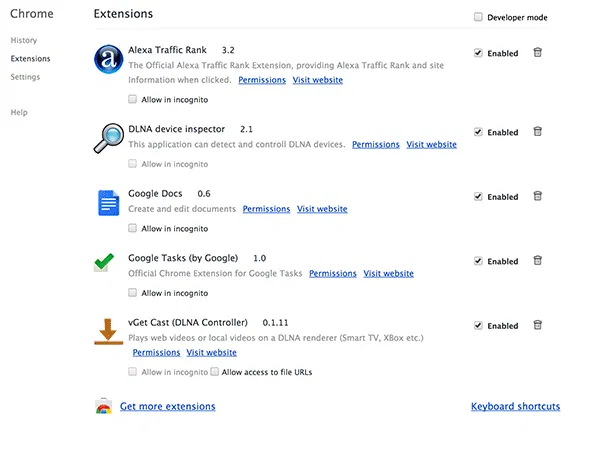This screenshot has width=600, height=454.
Task: Click the vGet Cast download arrow icon
Action: point(108,331)
